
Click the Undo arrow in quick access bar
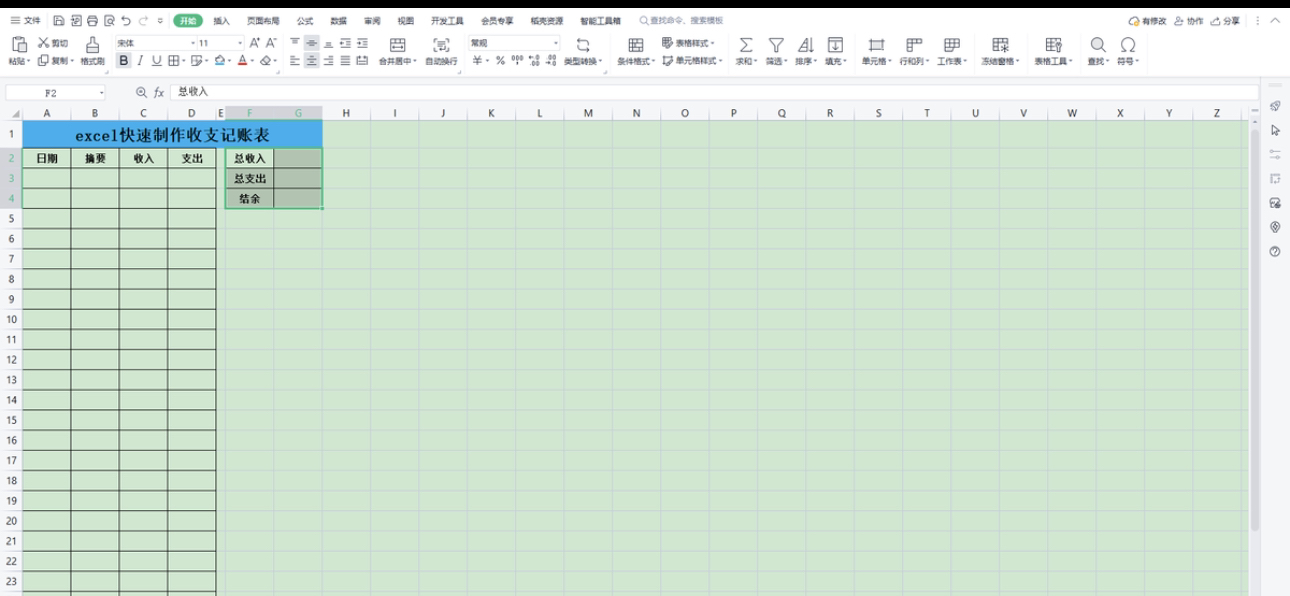tap(126, 20)
